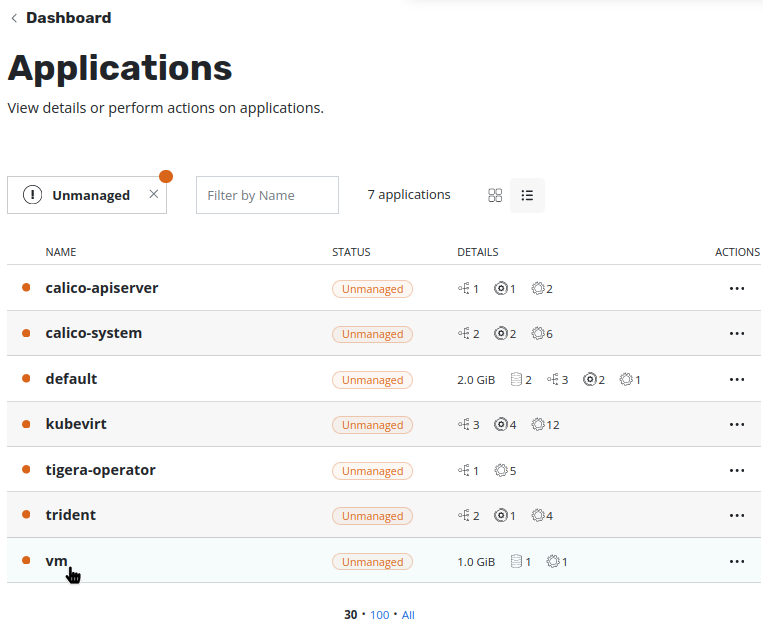Click storage volume icon in vm row
This screenshot has height=630, width=763.
[x=516, y=561]
